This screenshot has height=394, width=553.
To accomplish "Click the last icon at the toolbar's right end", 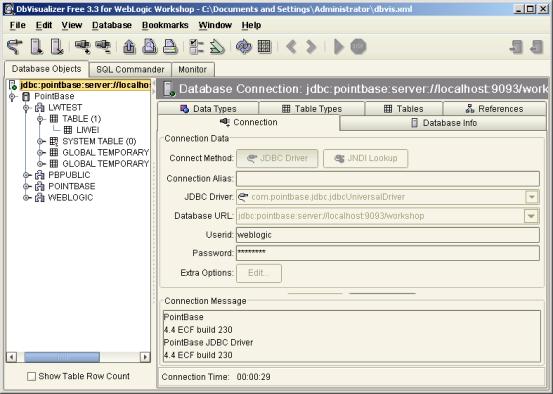I will pos(536,47).
